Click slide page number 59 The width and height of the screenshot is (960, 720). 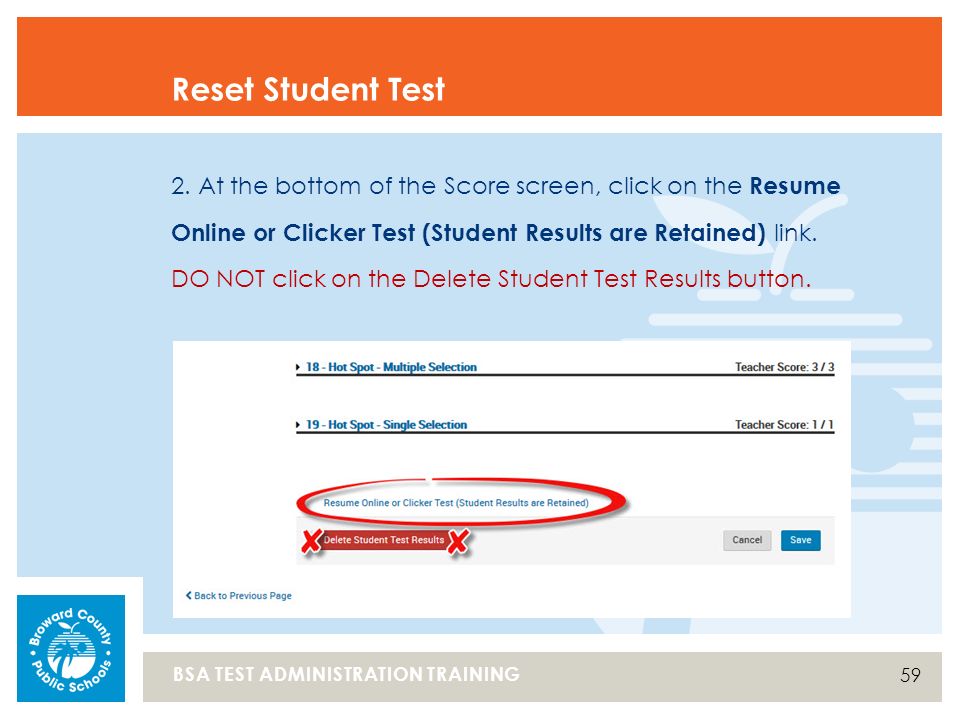[910, 675]
